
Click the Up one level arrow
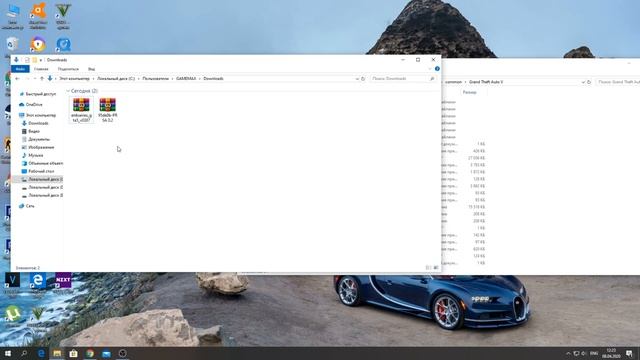tap(42, 78)
